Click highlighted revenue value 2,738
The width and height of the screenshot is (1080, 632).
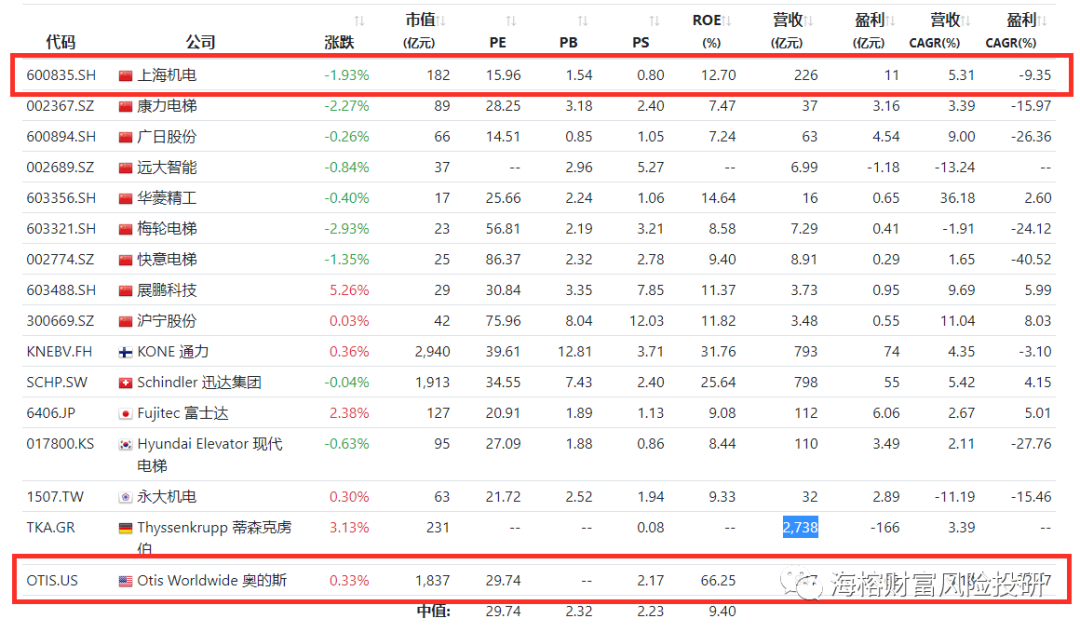click(800, 528)
